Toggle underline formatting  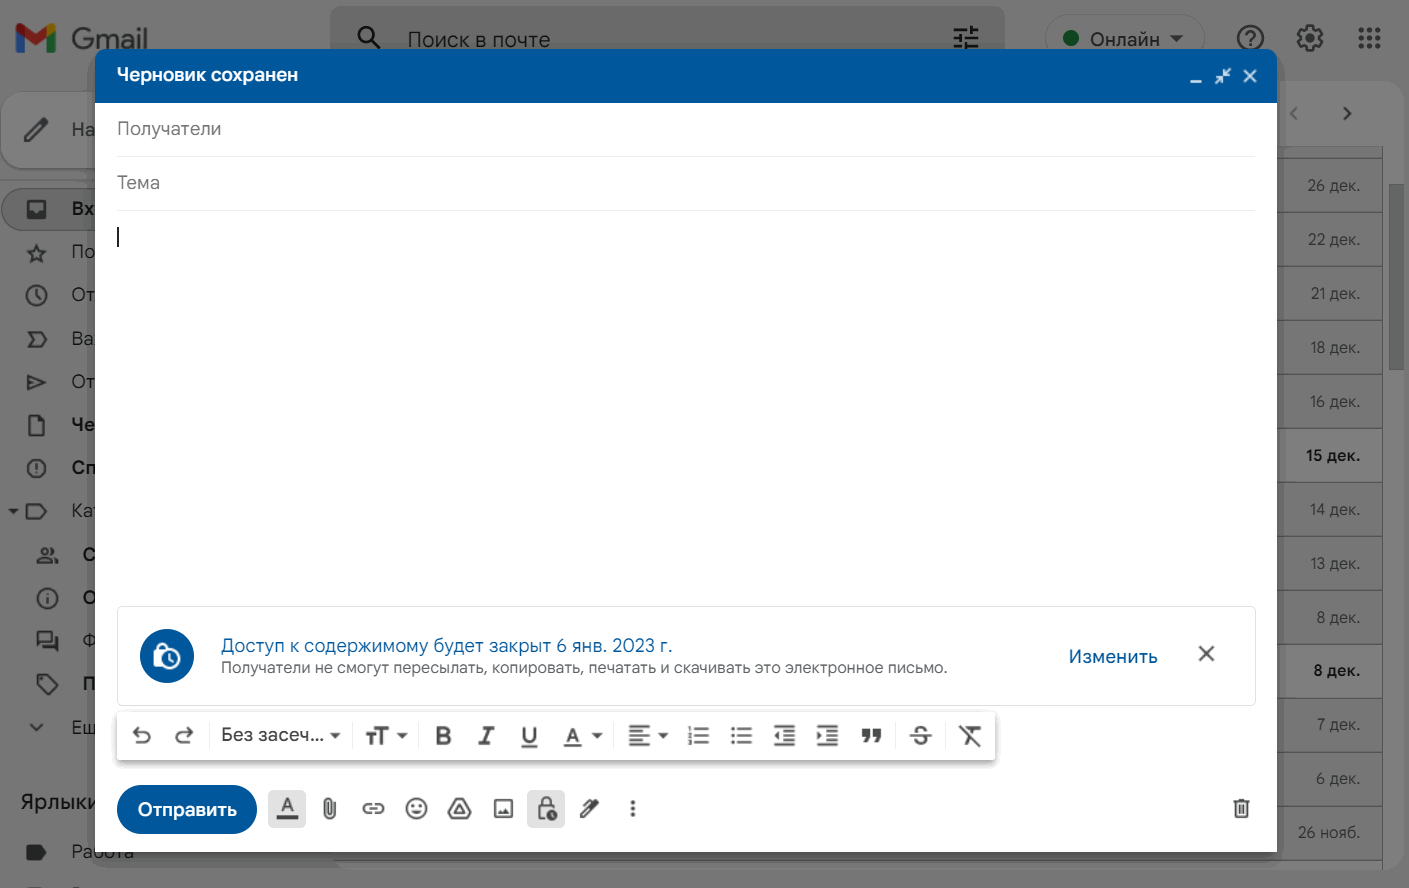coord(530,736)
